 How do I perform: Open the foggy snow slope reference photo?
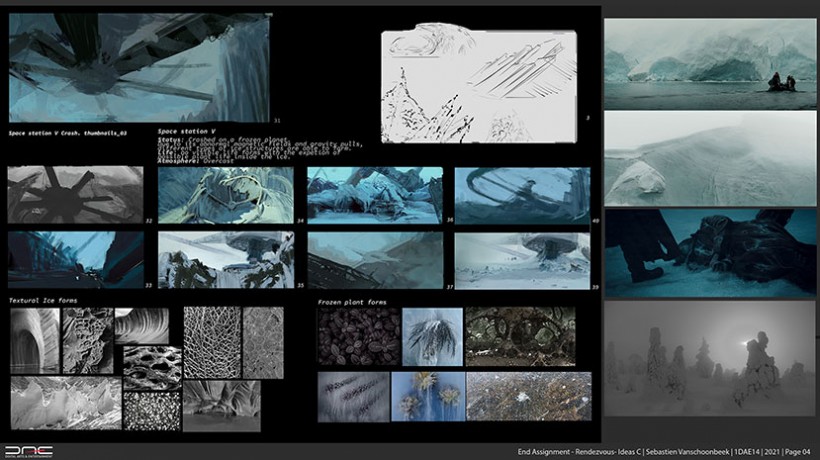[x=710, y=158]
